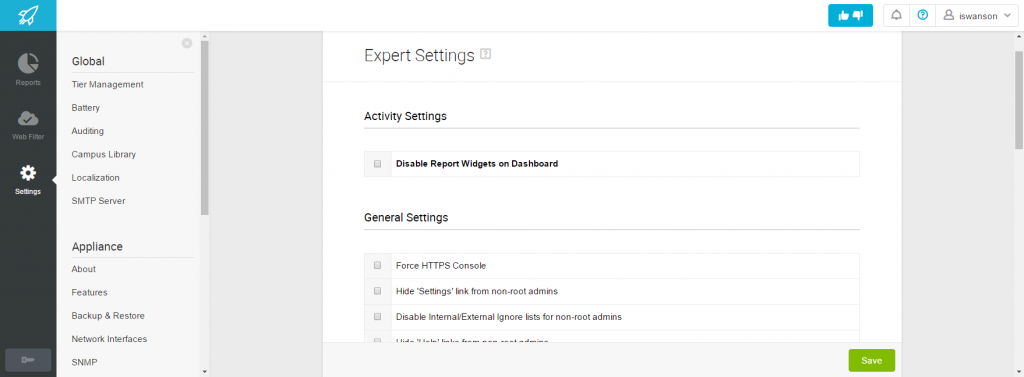
Task: Open SNMP settings
Action: click(84, 362)
